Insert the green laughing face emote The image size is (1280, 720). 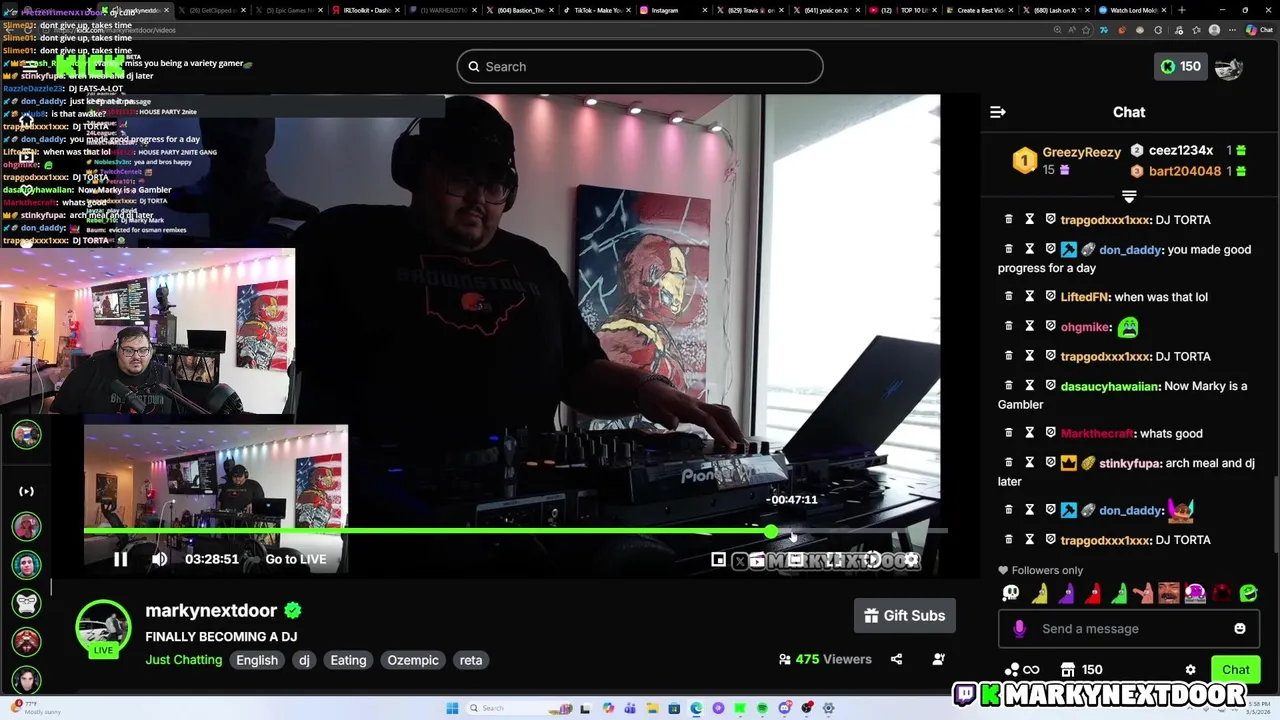coord(1248,594)
